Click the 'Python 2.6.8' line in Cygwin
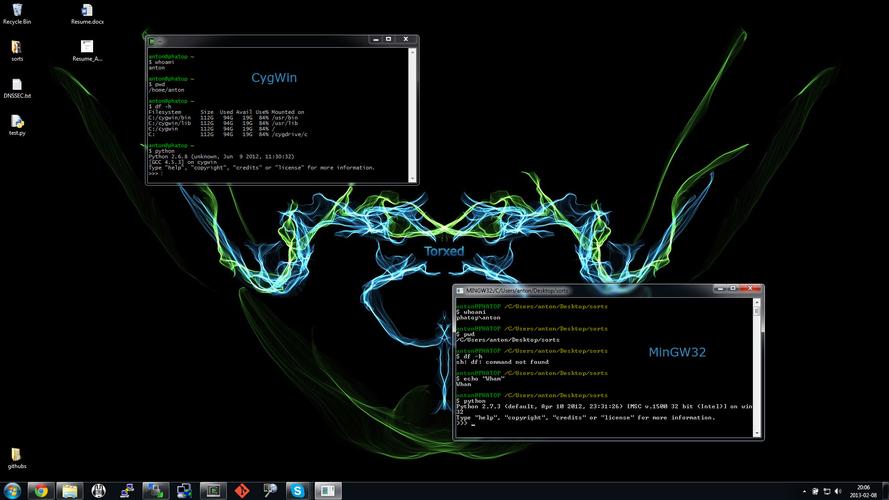Viewport: 889px width, 500px height. (x=222, y=156)
